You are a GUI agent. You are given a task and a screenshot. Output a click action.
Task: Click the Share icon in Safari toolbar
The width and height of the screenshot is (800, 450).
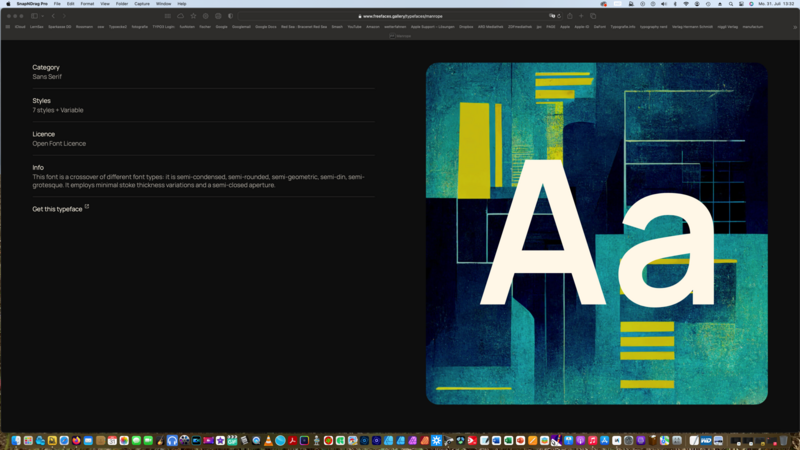tap(569, 16)
